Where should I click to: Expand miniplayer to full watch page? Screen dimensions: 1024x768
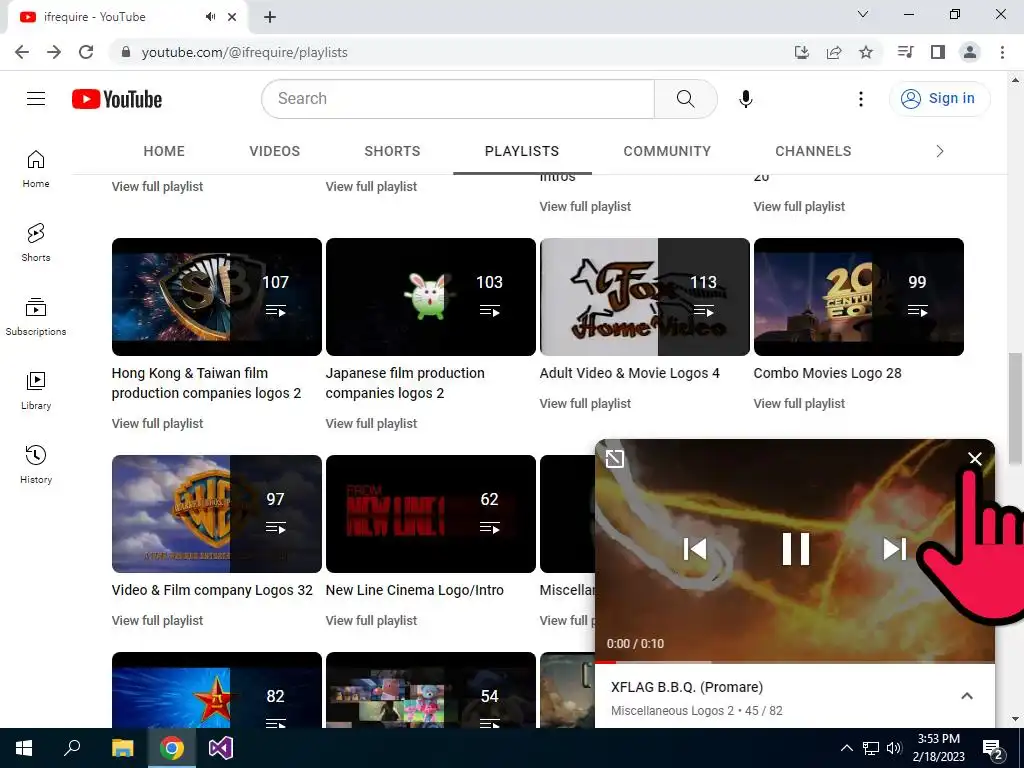click(615, 458)
